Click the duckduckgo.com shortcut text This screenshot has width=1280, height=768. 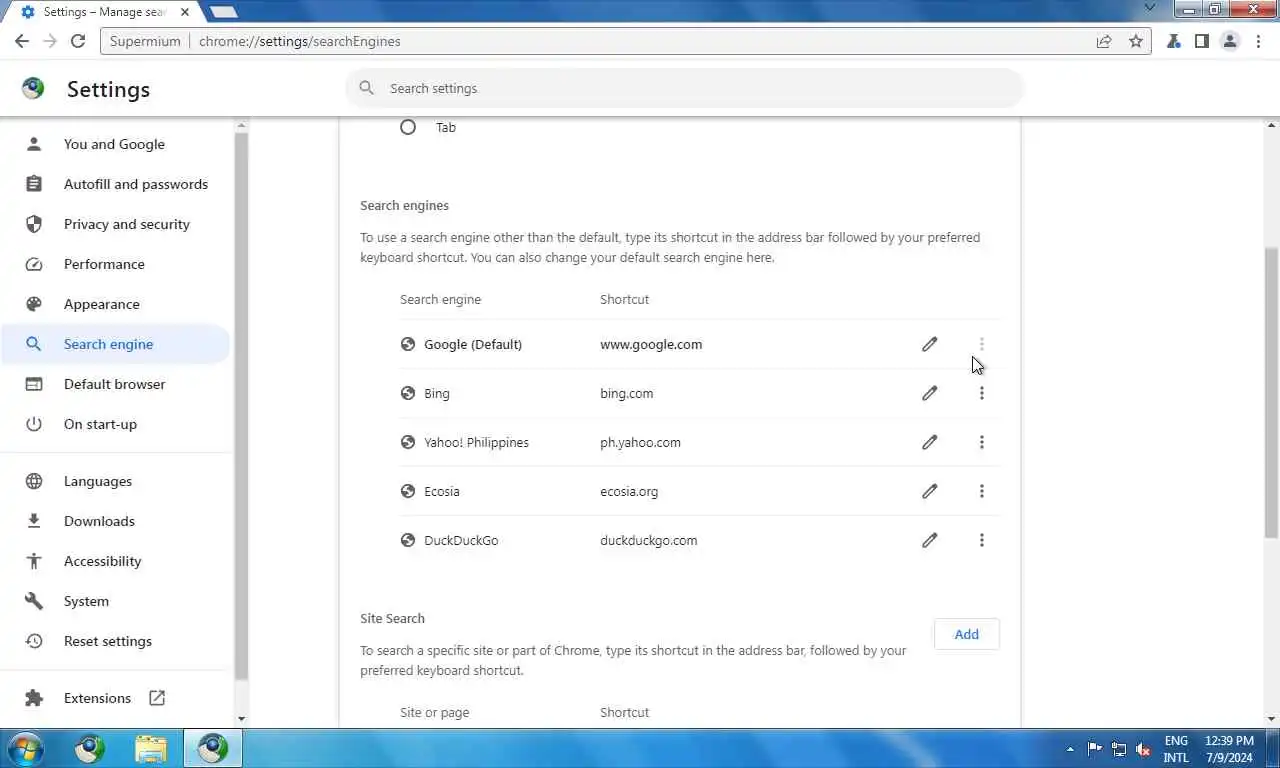[649, 540]
